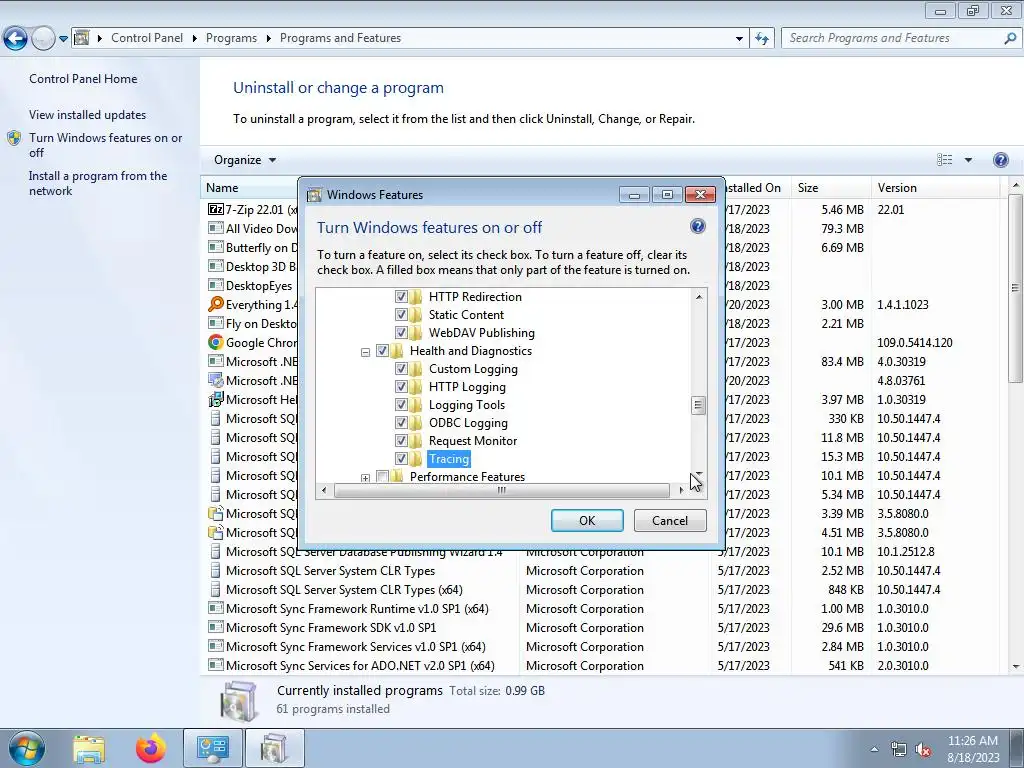Select Microsoft SQL Server System CLR Types (x64)

(344, 590)
